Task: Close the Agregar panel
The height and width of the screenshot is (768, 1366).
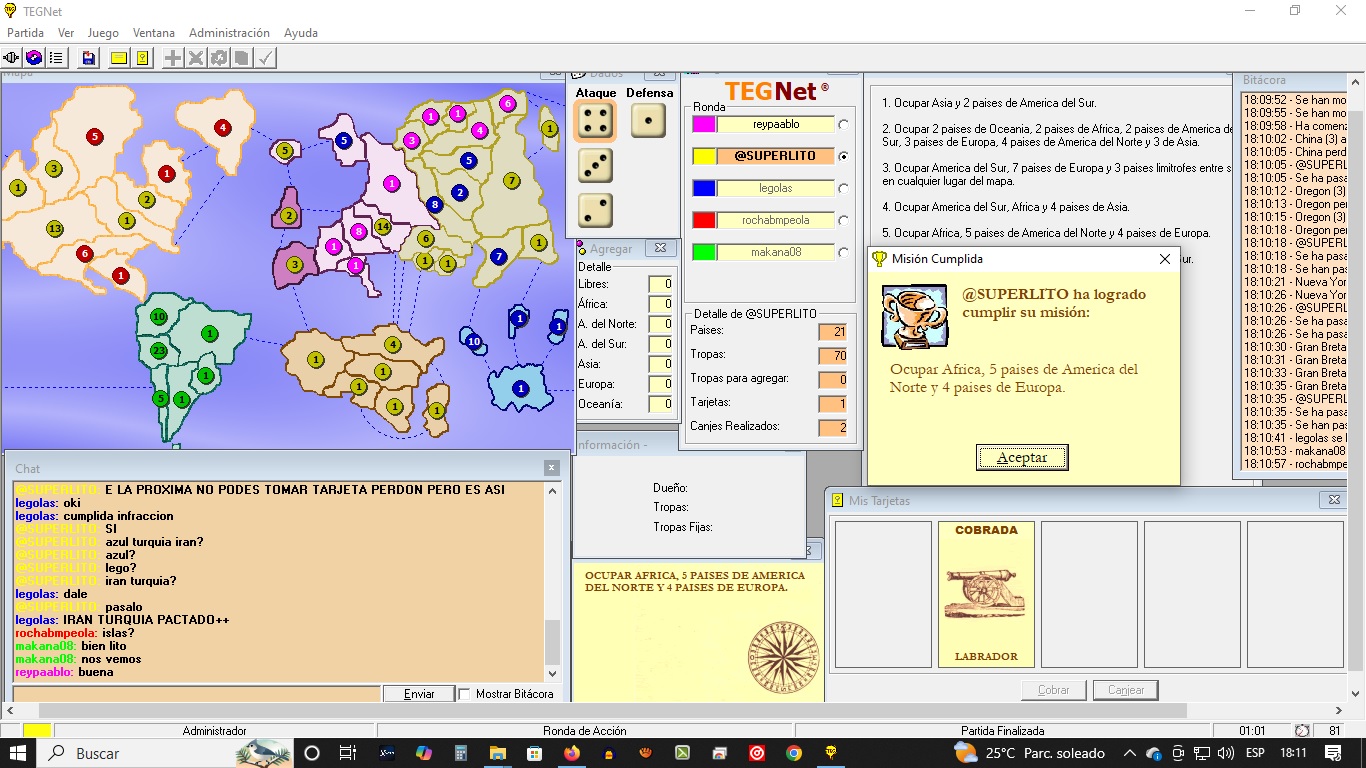Action: tap(660, 248)
